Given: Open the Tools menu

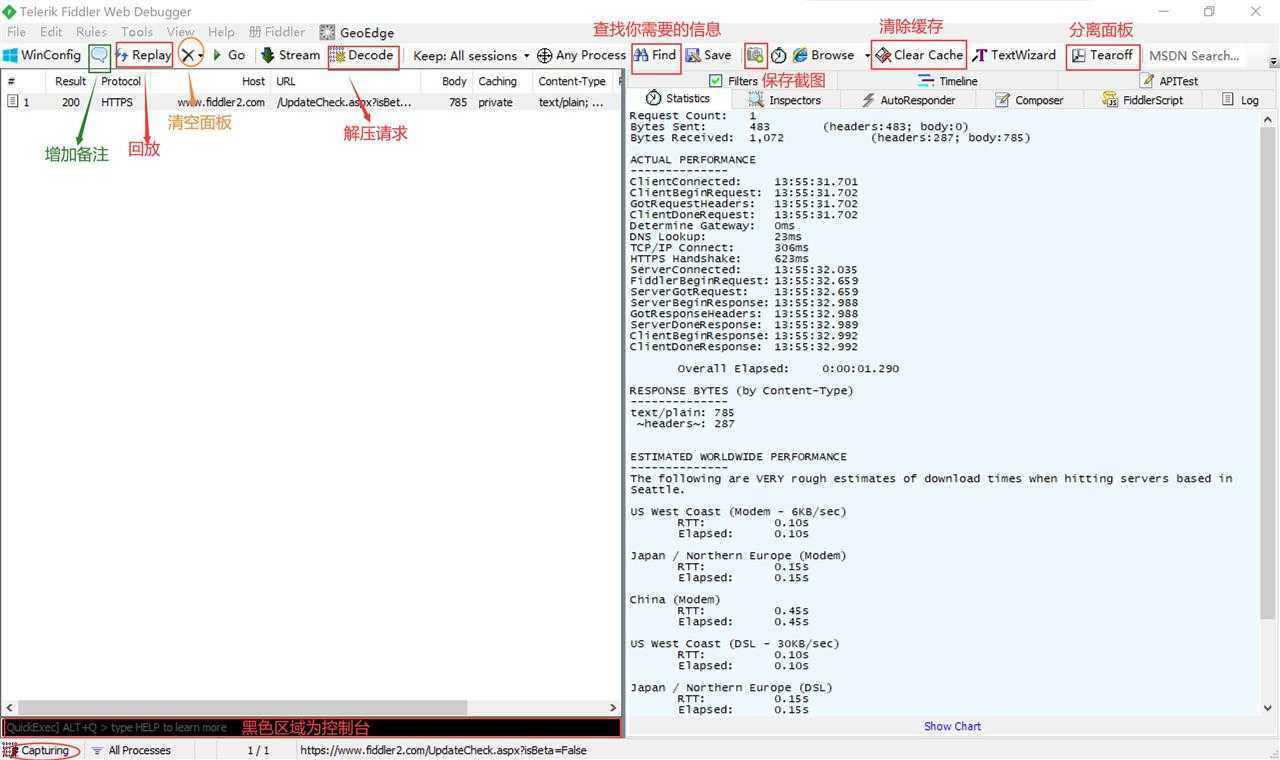Looking at the screenshot, I should pos(137,32).
